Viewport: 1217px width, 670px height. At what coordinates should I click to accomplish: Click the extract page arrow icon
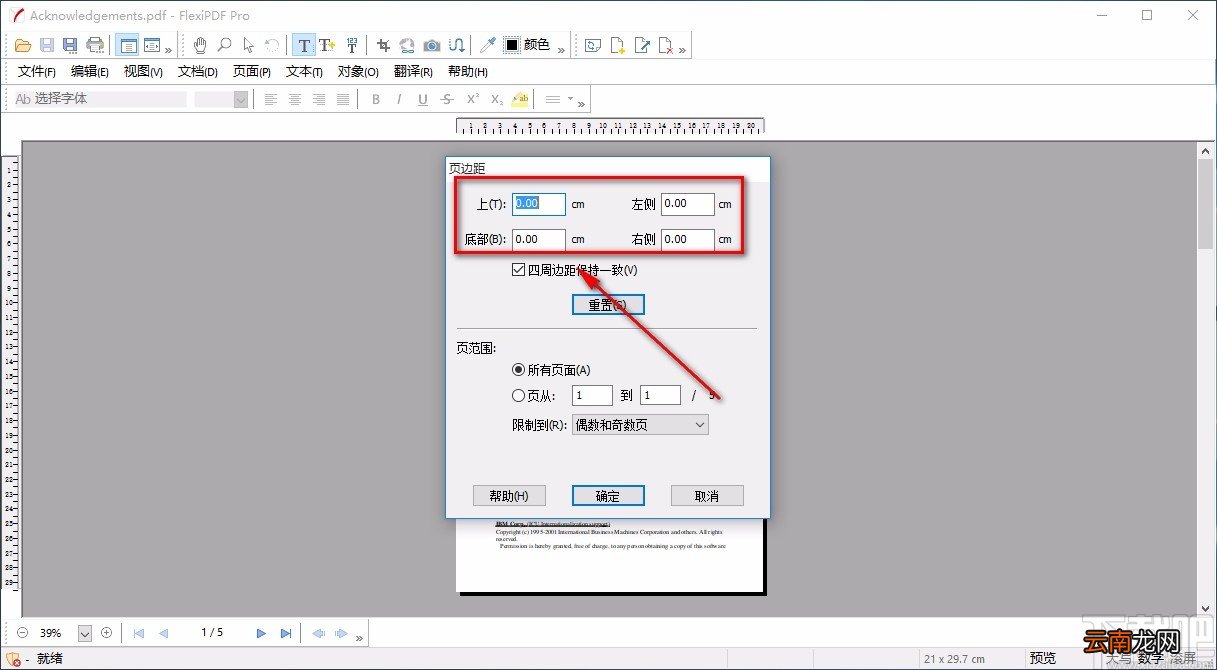(x=642, y=45)
